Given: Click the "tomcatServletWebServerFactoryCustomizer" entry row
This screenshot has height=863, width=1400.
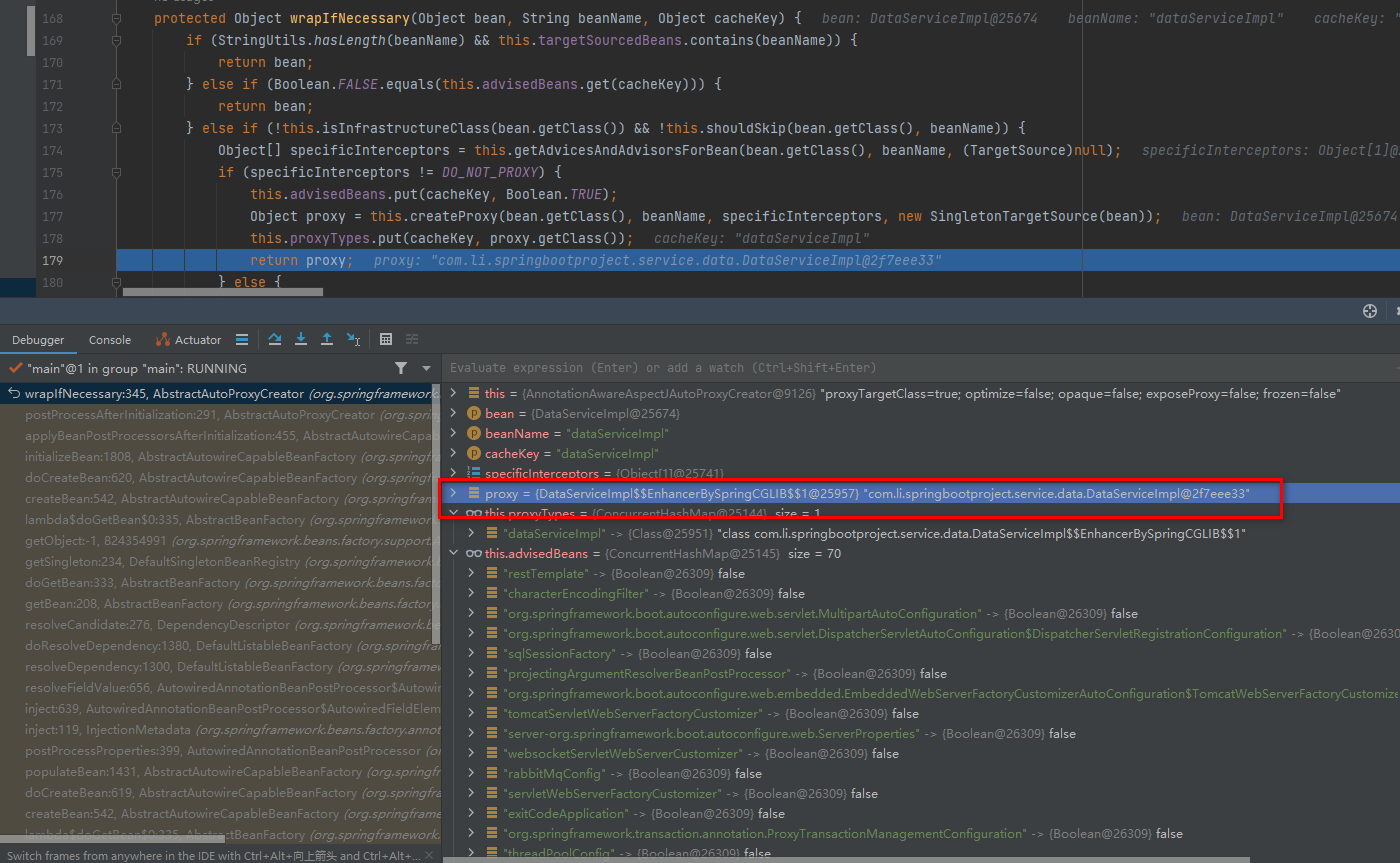Looking at the screenshot, I should pos(920,714).
